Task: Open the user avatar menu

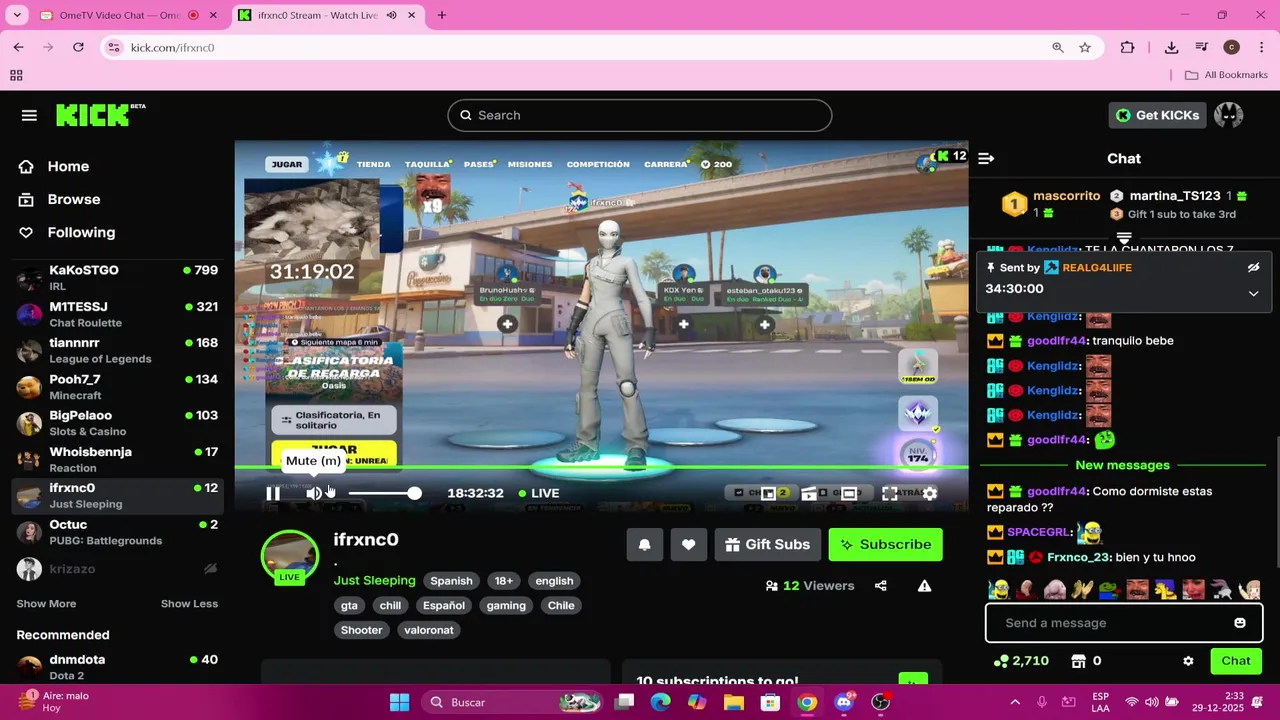Action: (1228, 115)
